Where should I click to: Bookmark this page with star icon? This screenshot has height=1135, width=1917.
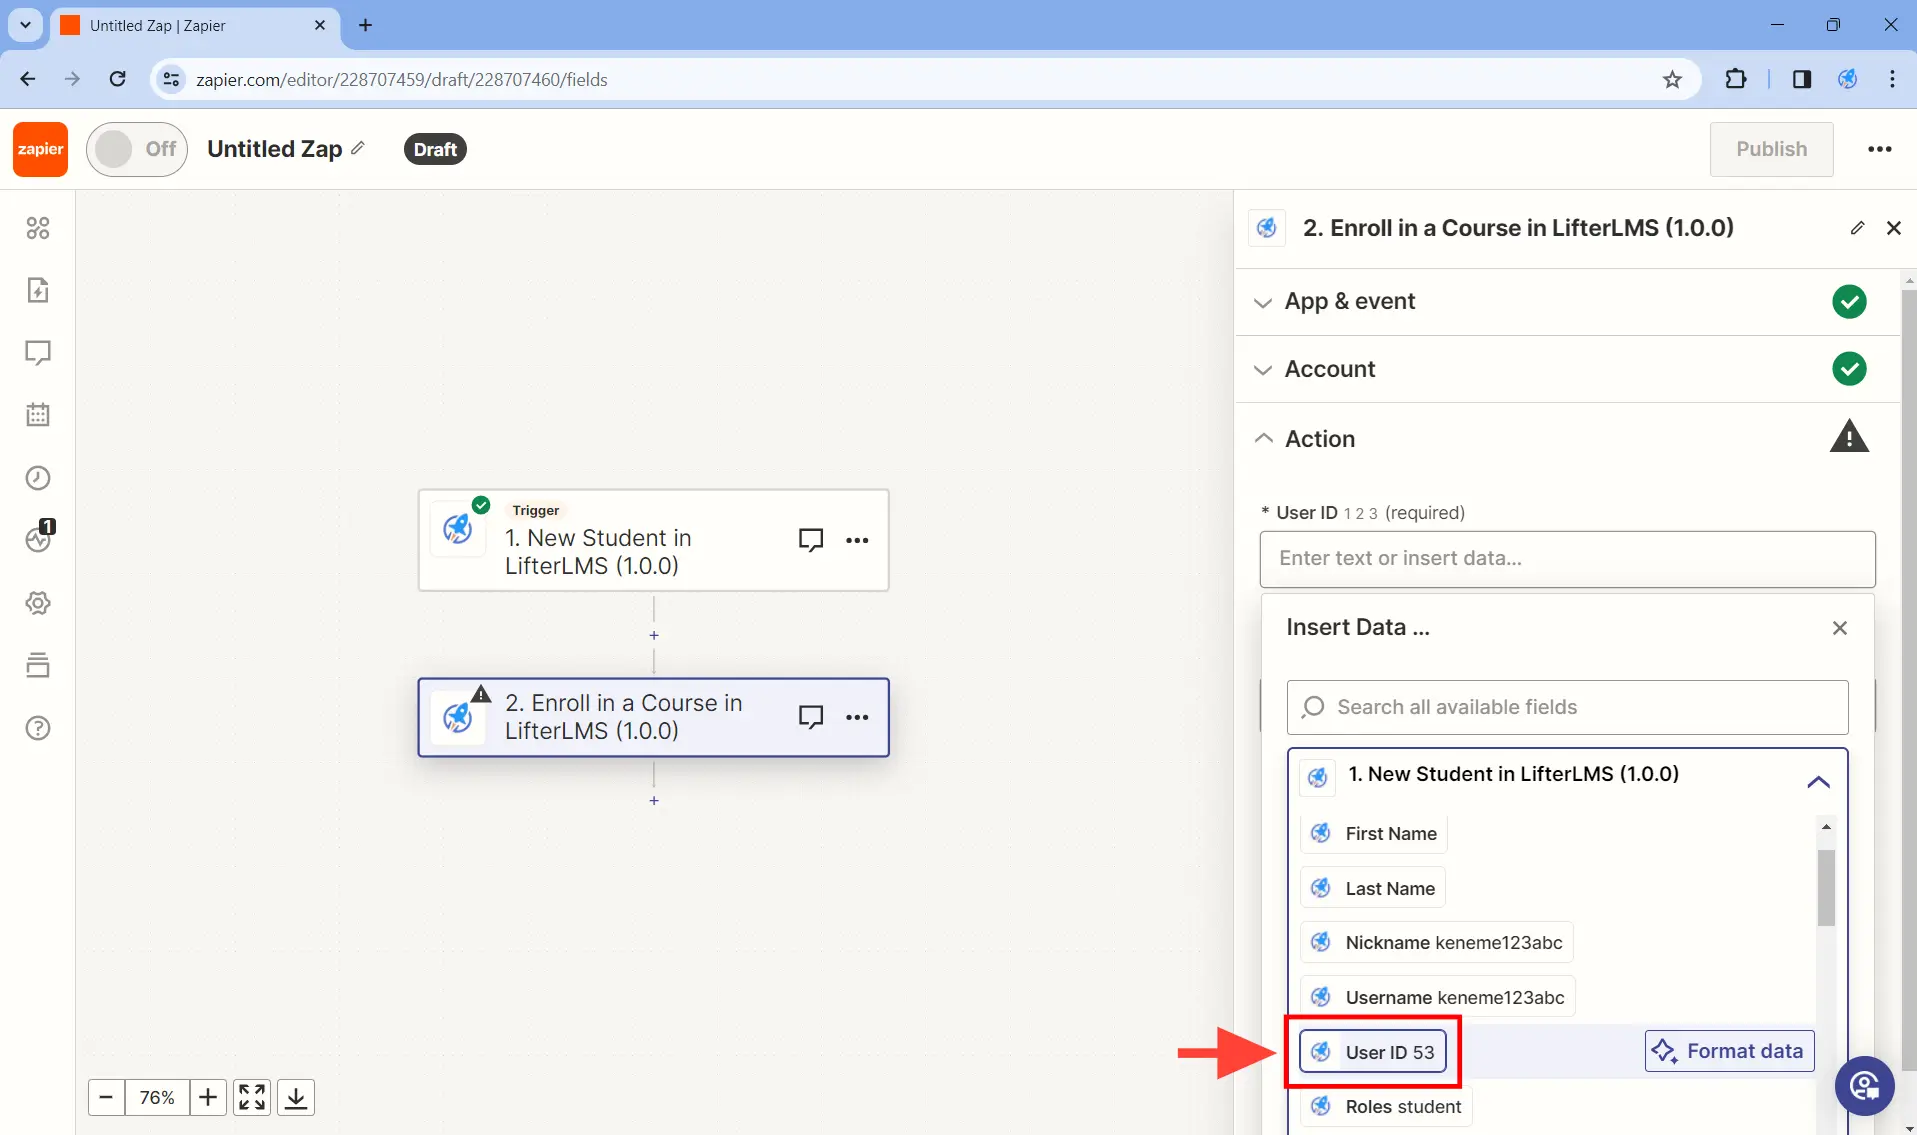tap(1672, 79)
